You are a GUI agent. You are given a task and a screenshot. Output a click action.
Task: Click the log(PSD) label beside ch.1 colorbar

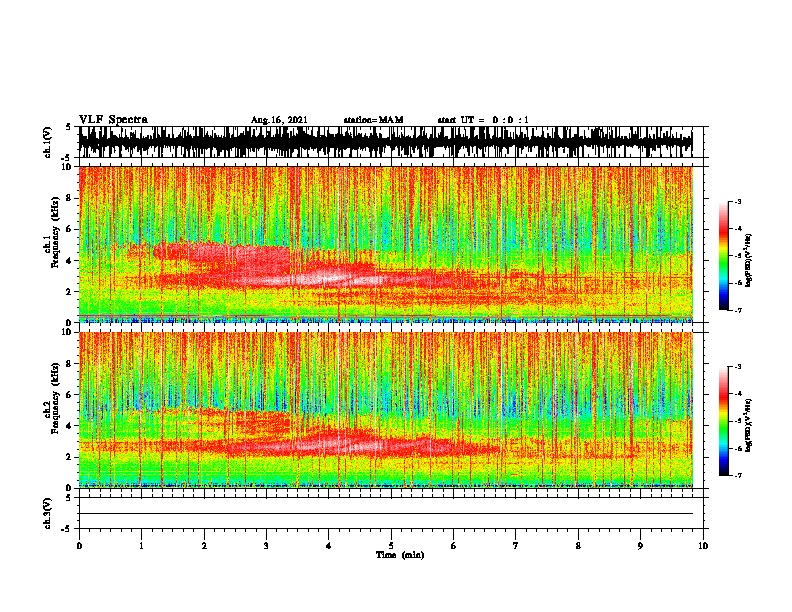[748, 260]
